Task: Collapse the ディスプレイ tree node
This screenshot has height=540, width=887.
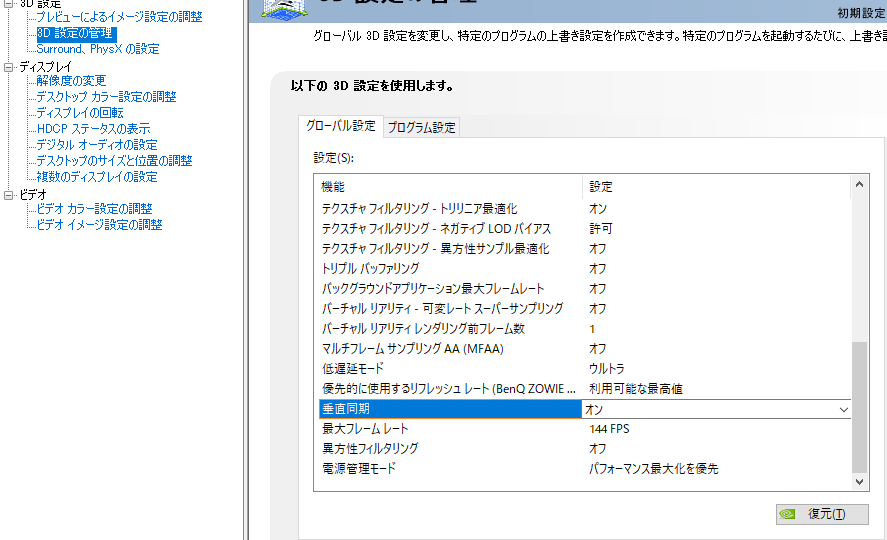Action: click(8, 67)
